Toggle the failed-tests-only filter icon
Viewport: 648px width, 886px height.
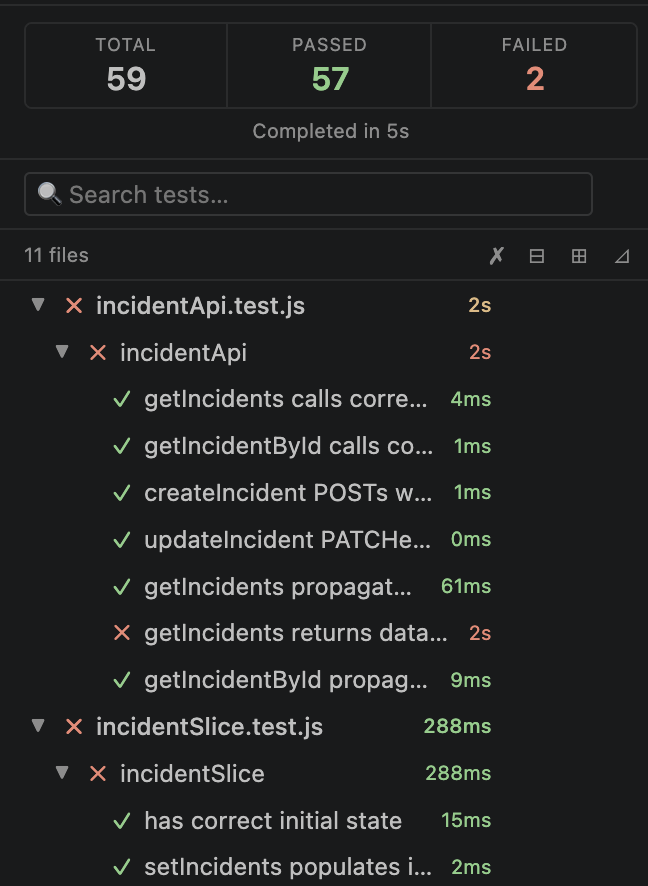tap(496, 256)
